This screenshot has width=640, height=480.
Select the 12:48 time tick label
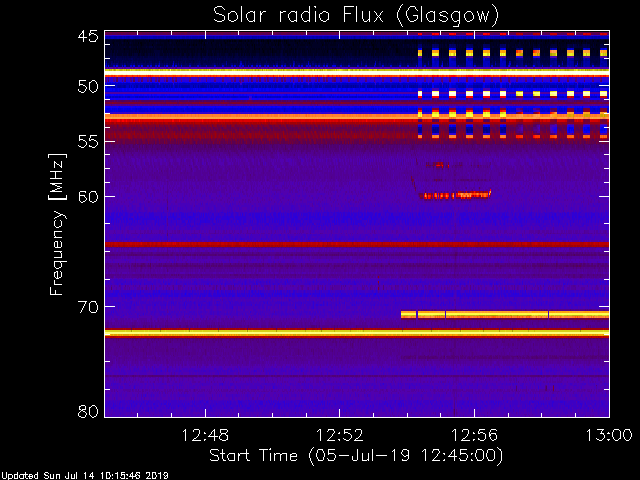pyautogui.click(x=206, y=435)
